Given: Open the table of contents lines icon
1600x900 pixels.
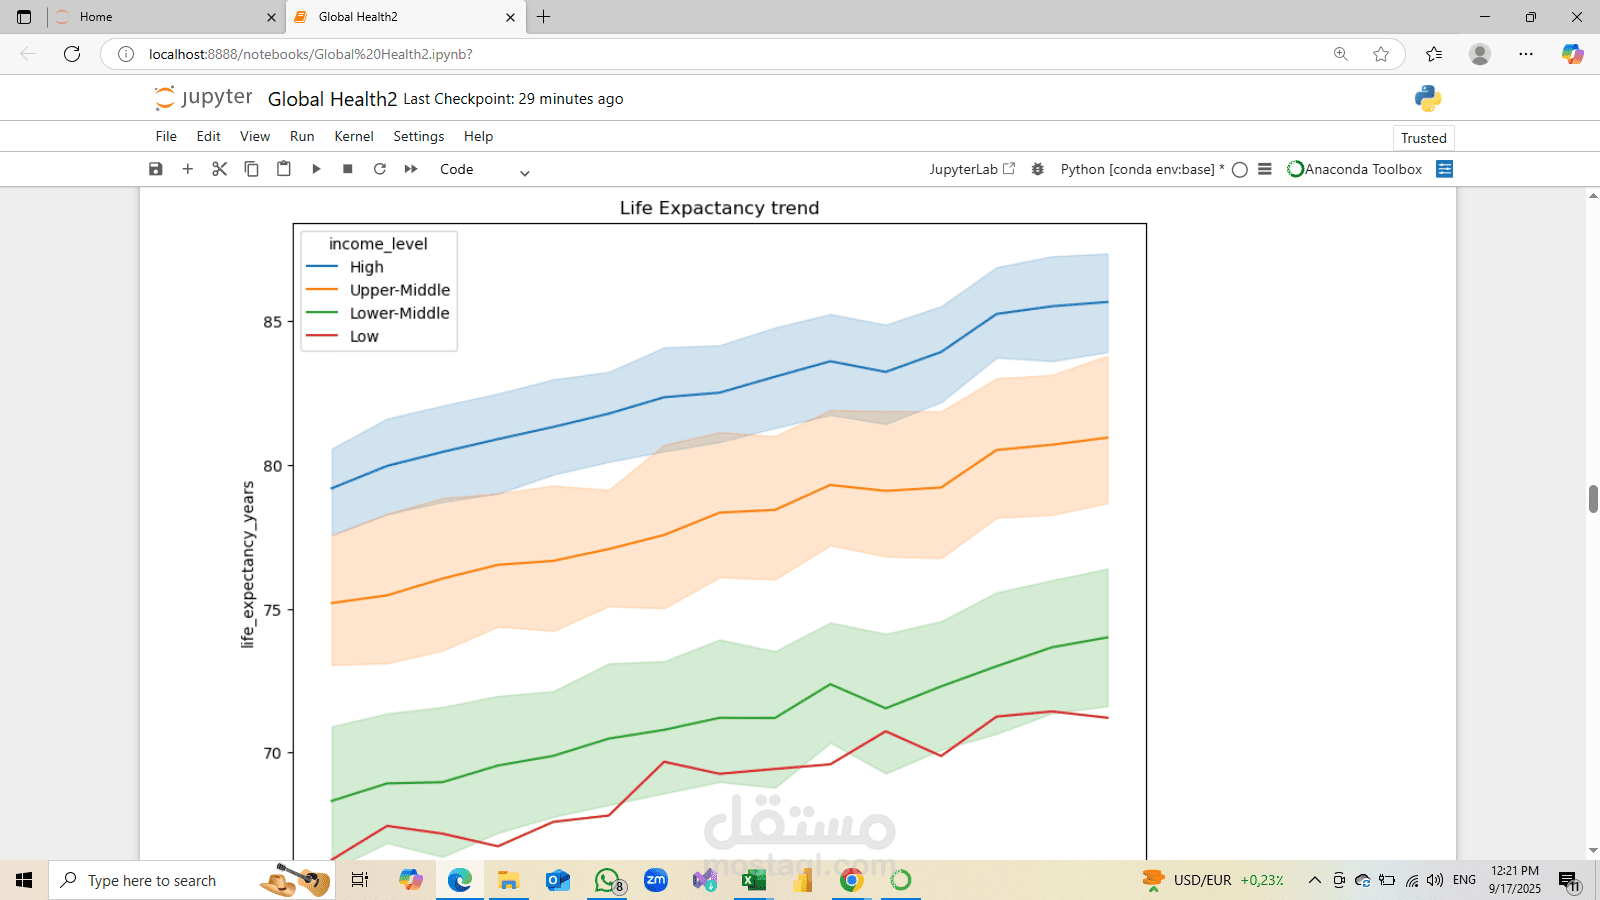Looking at the screenshot, I should [x=1265, y=169].
